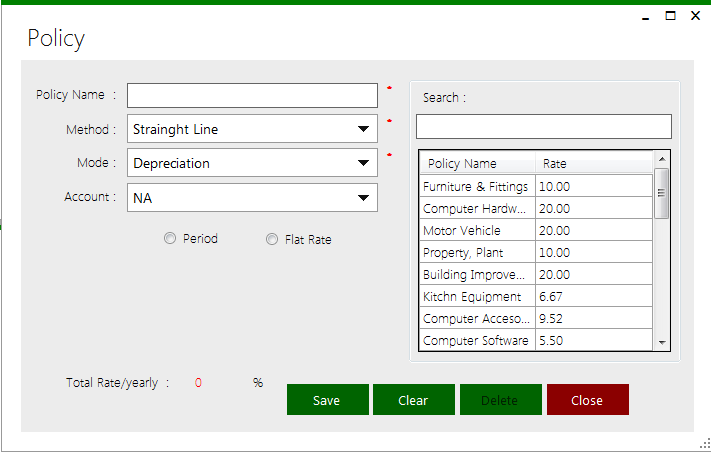711x452 pixels.
Task: Choose the Kitchn Equipment row
Action: coord(477,296)
